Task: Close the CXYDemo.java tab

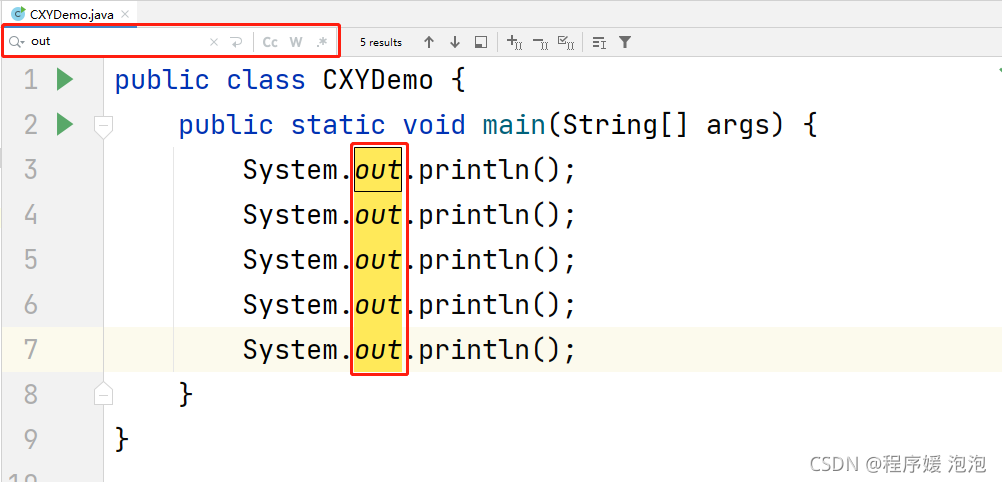Action: coord(125,14)
